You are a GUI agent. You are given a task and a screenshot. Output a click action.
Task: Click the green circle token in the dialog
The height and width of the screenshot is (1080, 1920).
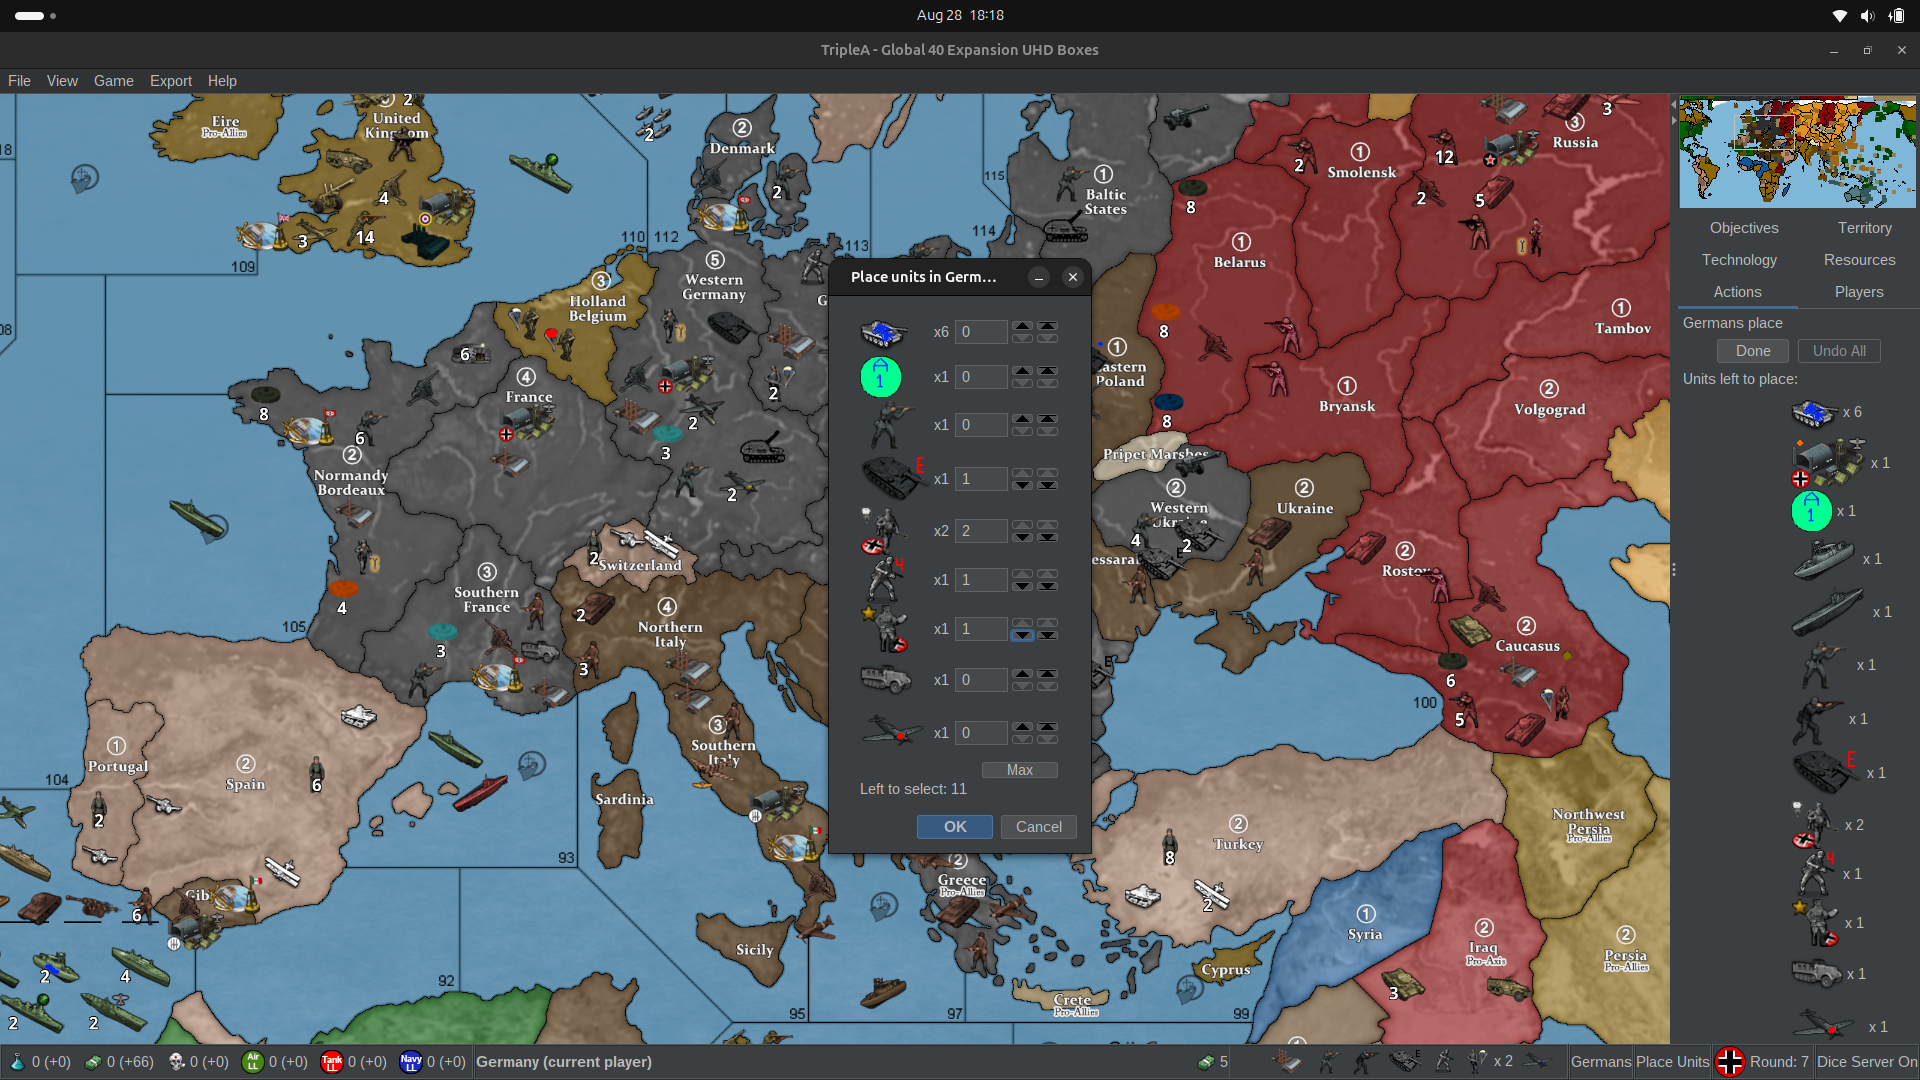click(x=881, y=377)
